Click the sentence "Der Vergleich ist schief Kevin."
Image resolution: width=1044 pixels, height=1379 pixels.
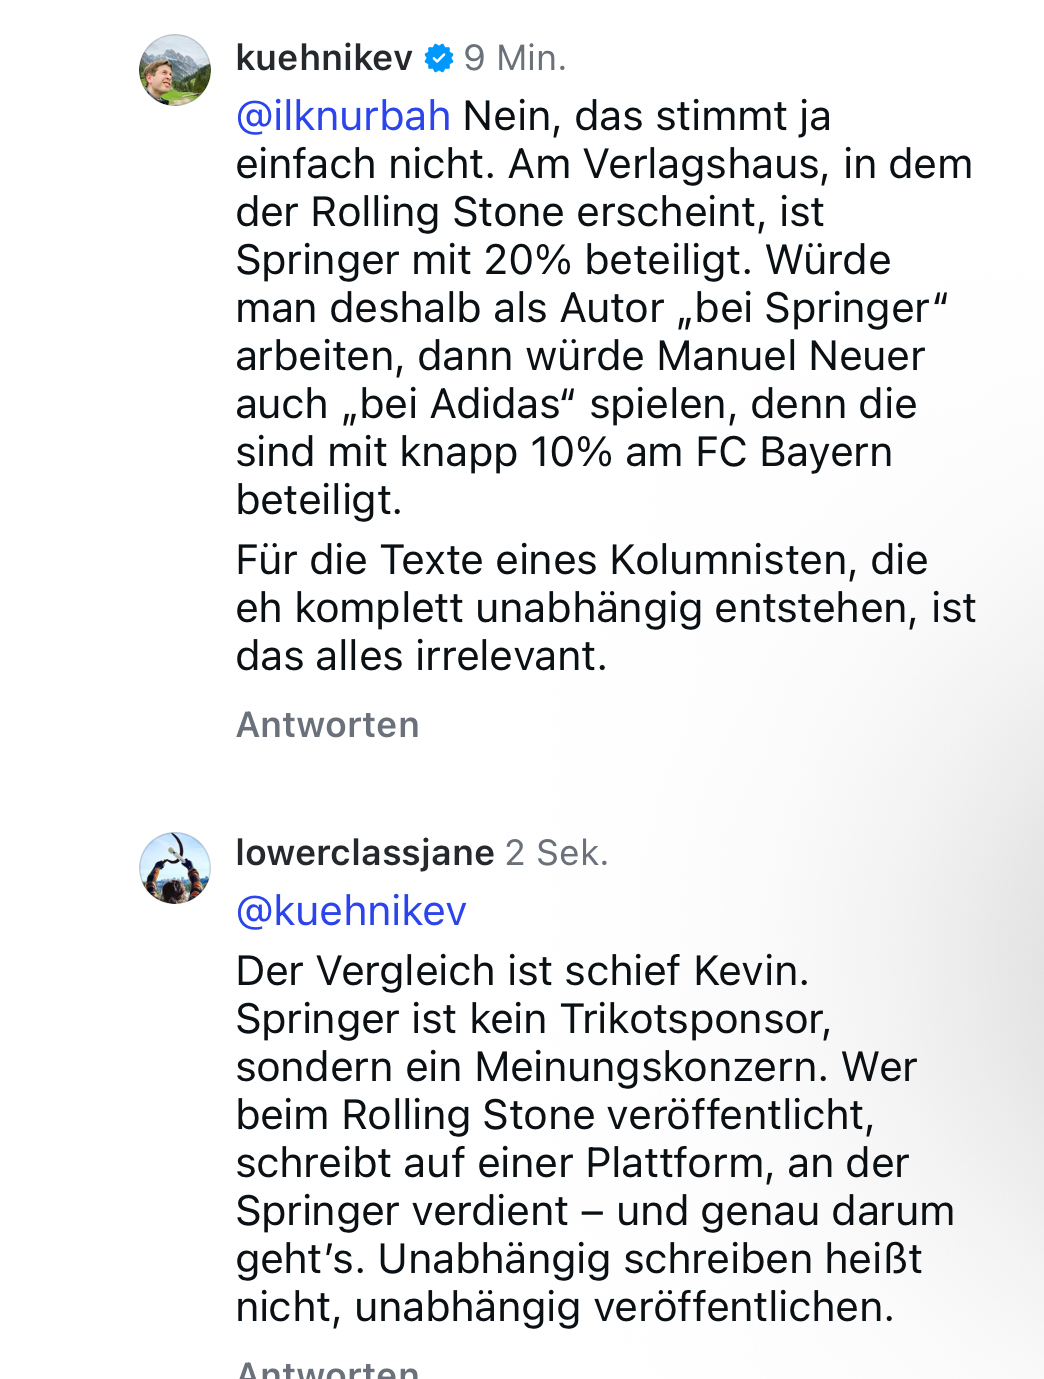522,971
